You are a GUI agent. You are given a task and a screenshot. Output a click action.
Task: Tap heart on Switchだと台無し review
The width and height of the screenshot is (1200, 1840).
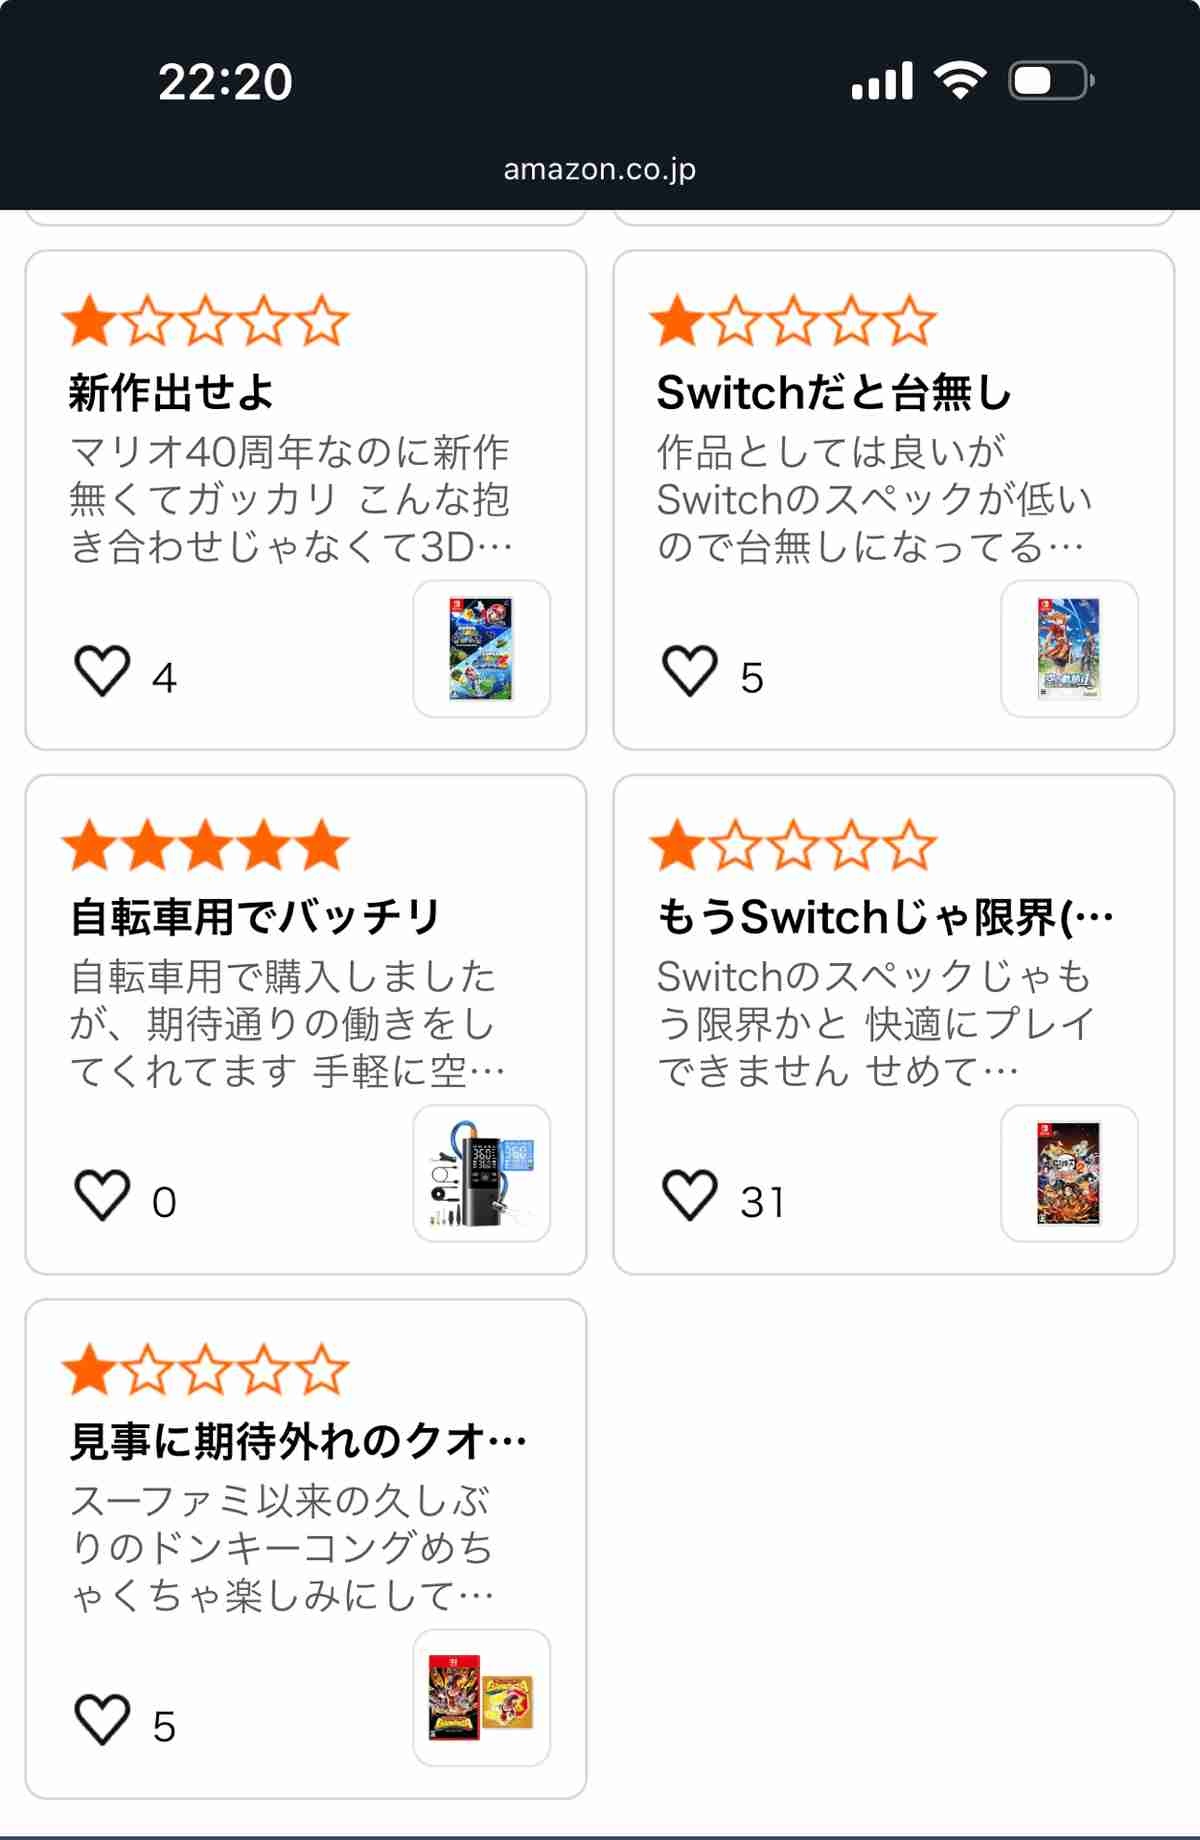[x=690, y=671]
